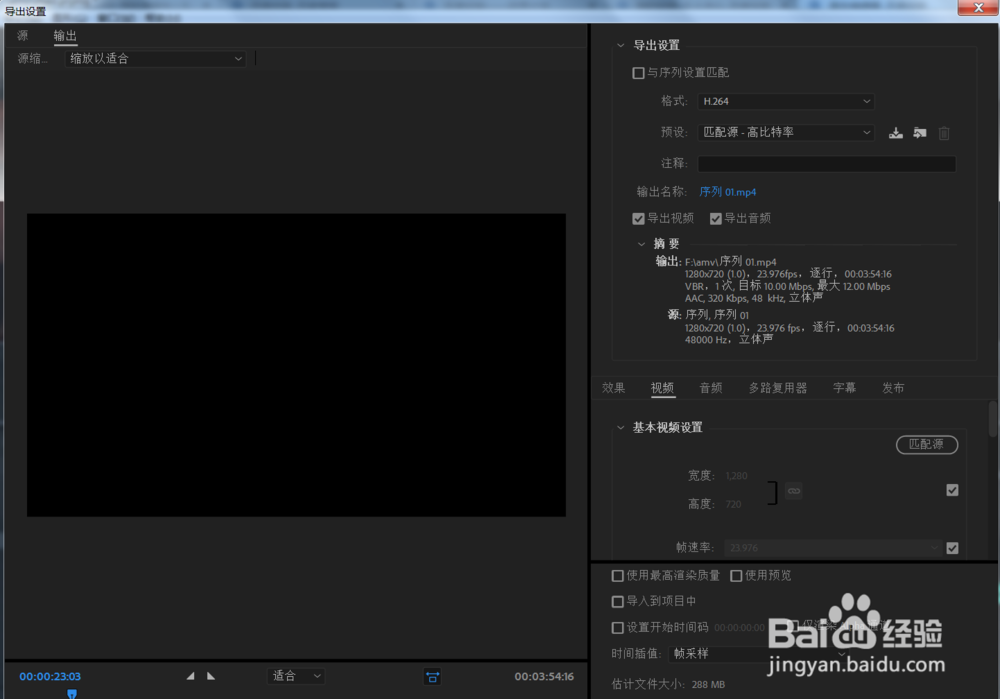This screenshot has width=1000, height=699.
Task: Click the 匹配源 match source button
Action: [x=927, y=445]
